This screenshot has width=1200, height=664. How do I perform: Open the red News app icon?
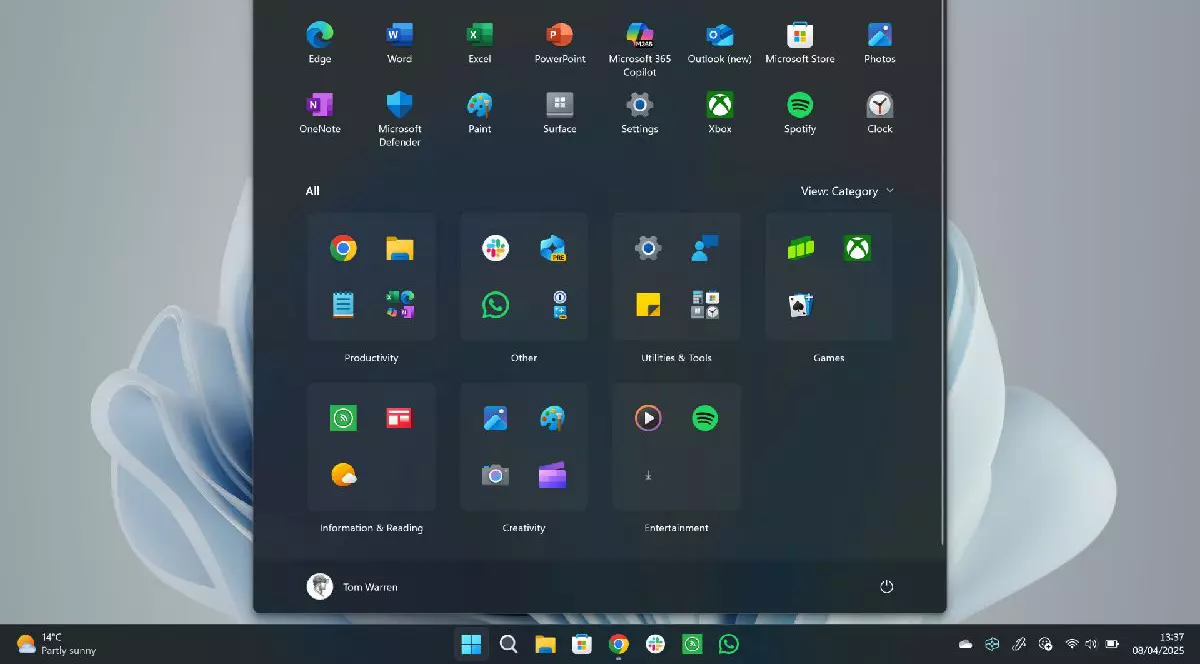point(400,418)
